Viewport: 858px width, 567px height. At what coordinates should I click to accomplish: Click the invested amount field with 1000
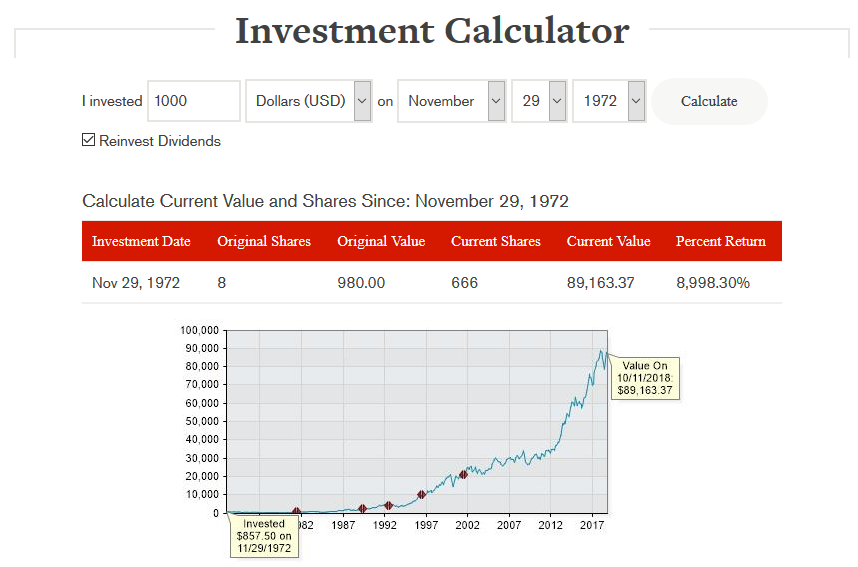coord(193,101)
